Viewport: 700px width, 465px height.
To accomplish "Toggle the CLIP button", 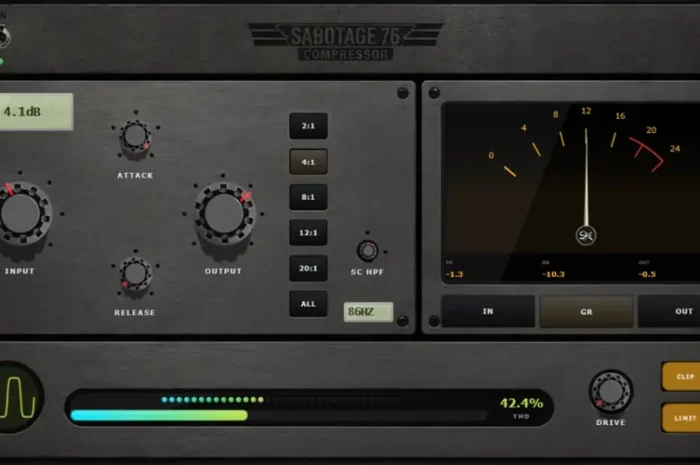I will coord(681,377).
